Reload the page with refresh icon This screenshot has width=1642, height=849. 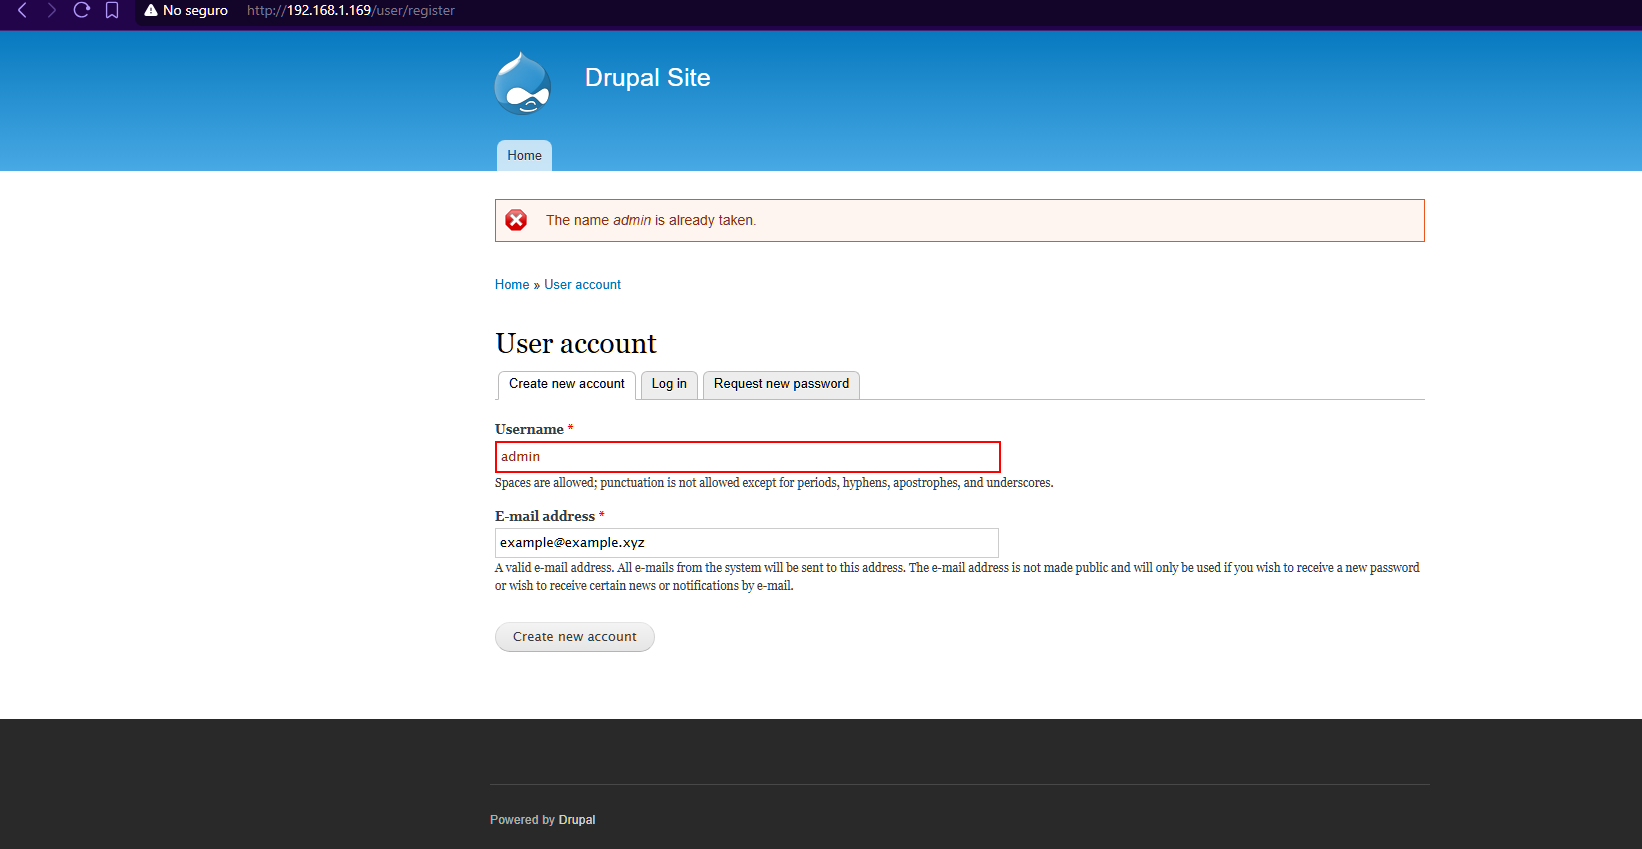pyautogui.click(x=82, y=10)
